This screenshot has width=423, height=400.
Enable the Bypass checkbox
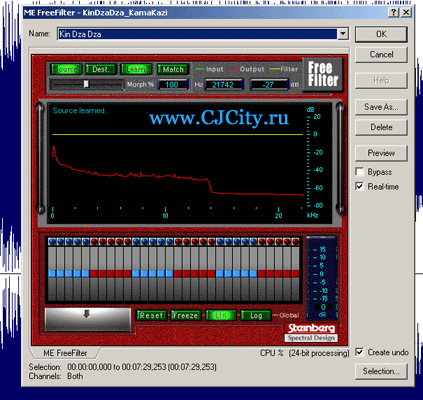(x=360, y=172)
